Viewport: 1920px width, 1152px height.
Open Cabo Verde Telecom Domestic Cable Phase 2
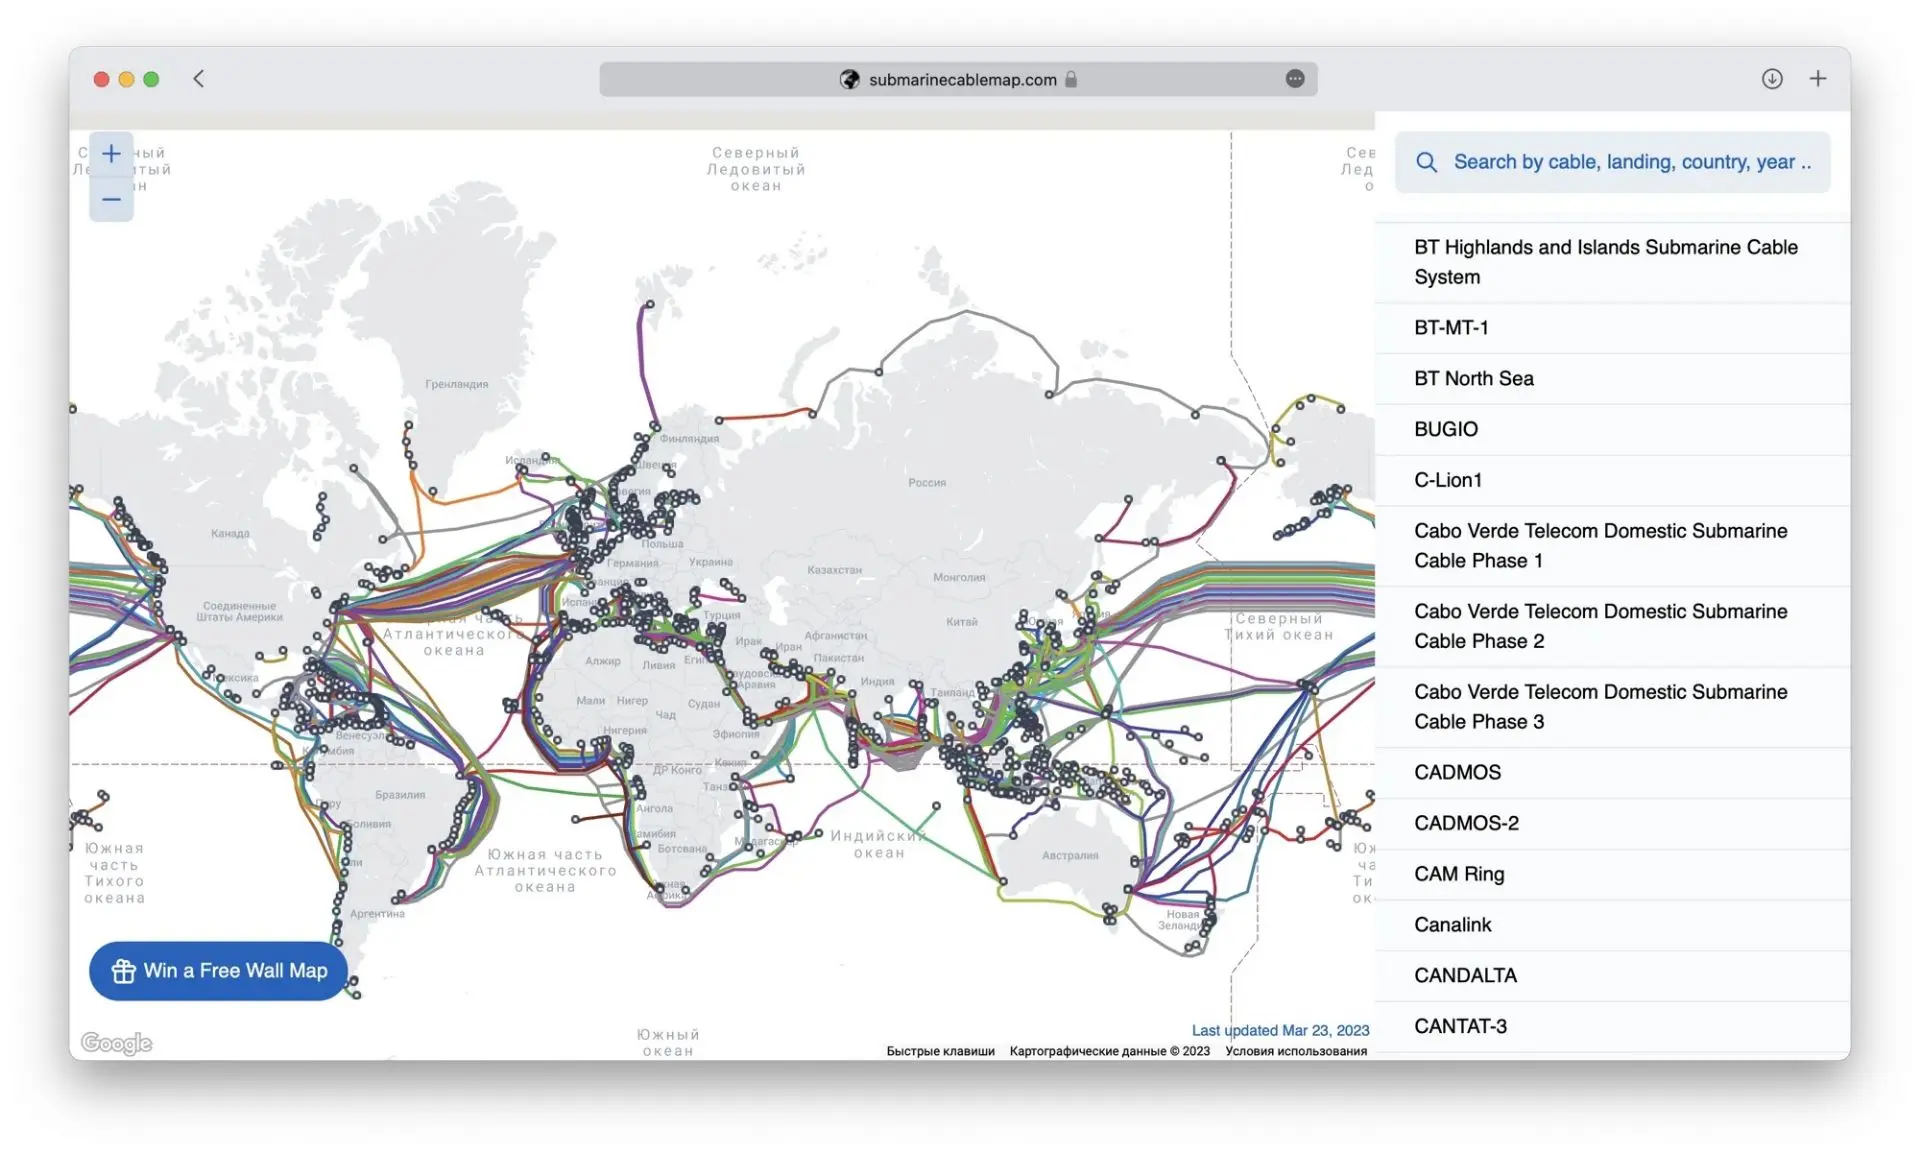click(x=1612, y=627)
